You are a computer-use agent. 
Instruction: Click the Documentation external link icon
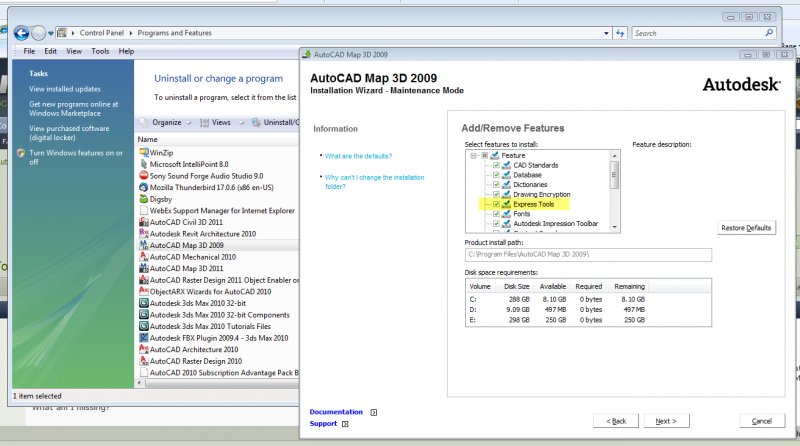coord(373,412)
